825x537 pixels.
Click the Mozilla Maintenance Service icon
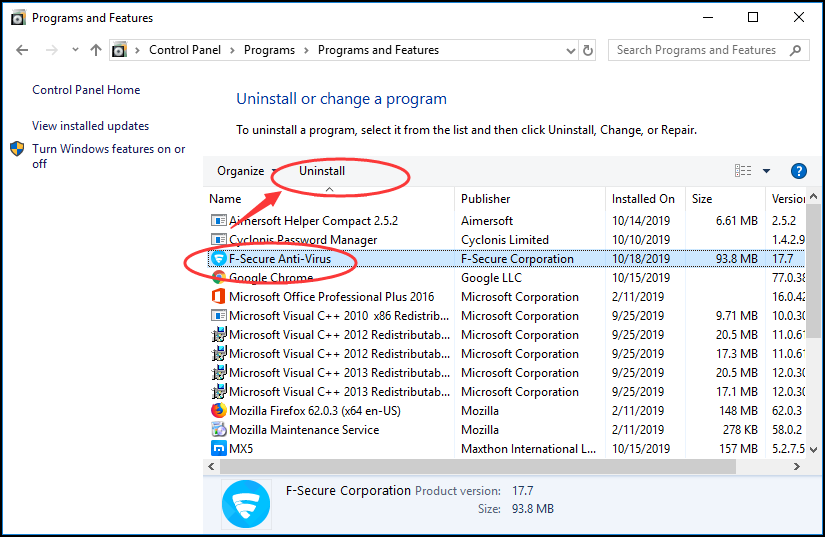click(218, 429)
